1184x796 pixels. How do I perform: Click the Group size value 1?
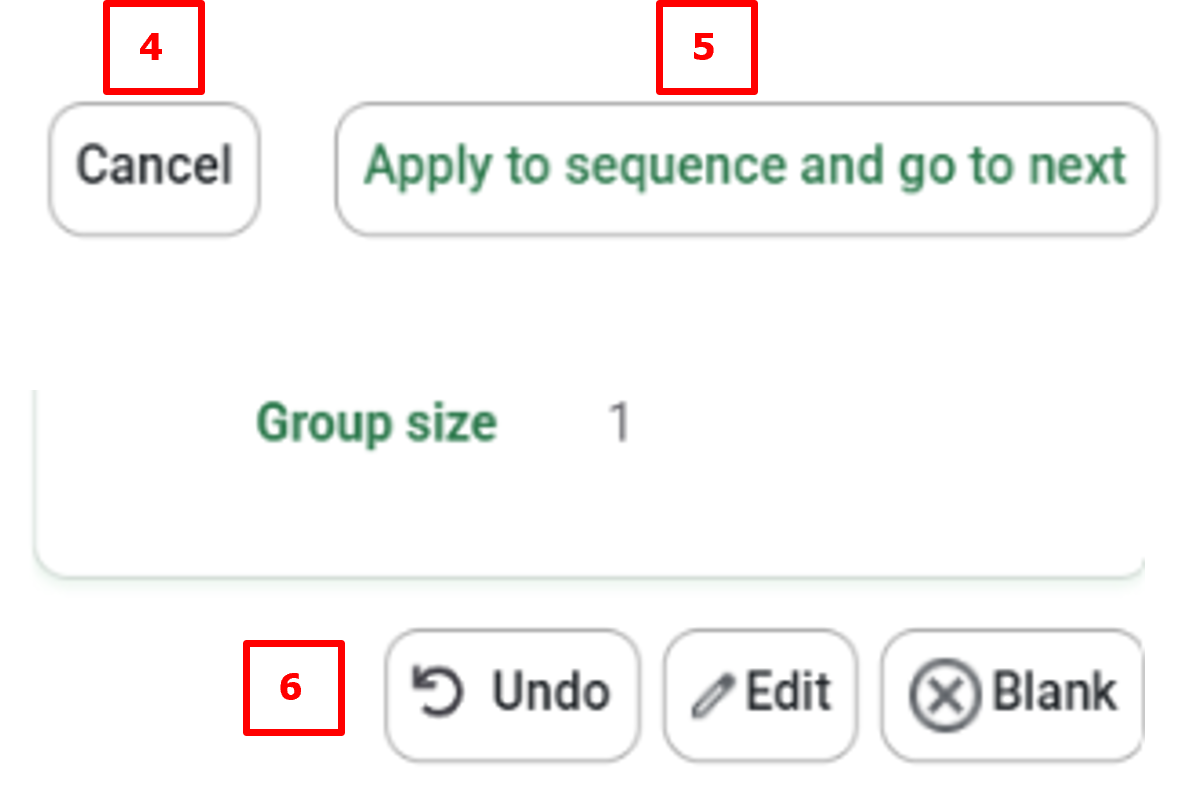tap(620, 424)
